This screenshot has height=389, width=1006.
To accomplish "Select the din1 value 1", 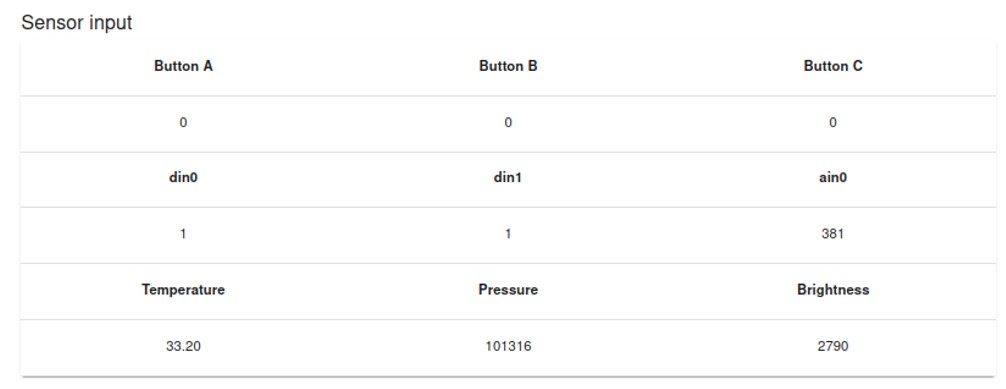I will click(508, 234).
